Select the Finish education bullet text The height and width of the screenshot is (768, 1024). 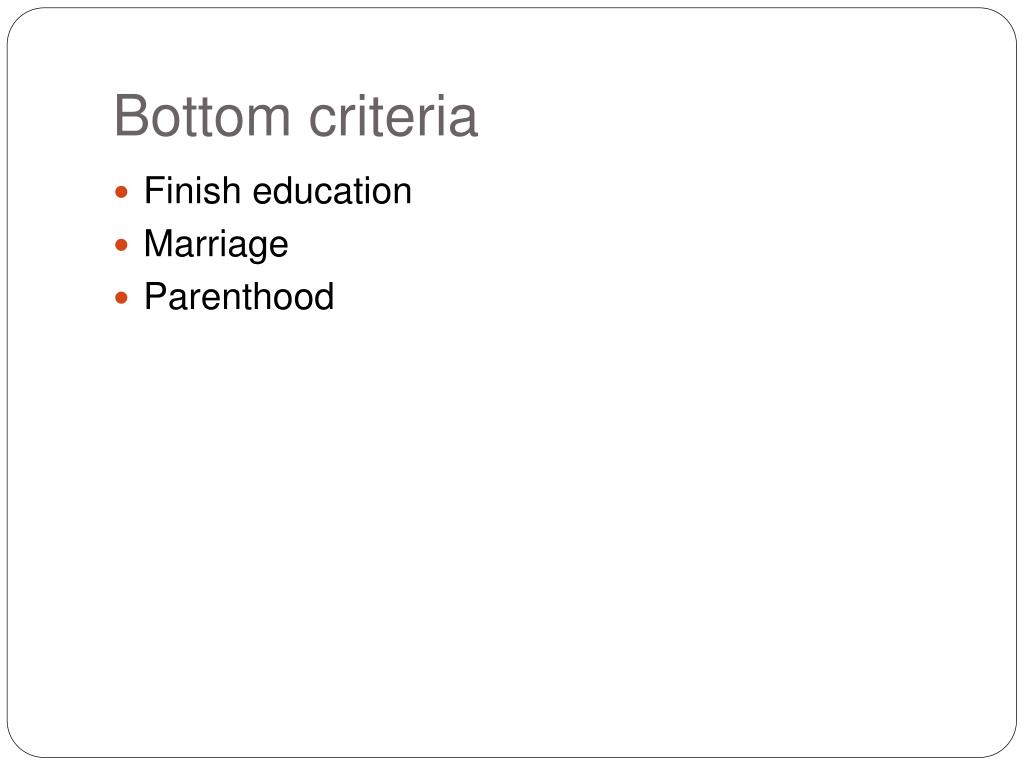(278, 191)
